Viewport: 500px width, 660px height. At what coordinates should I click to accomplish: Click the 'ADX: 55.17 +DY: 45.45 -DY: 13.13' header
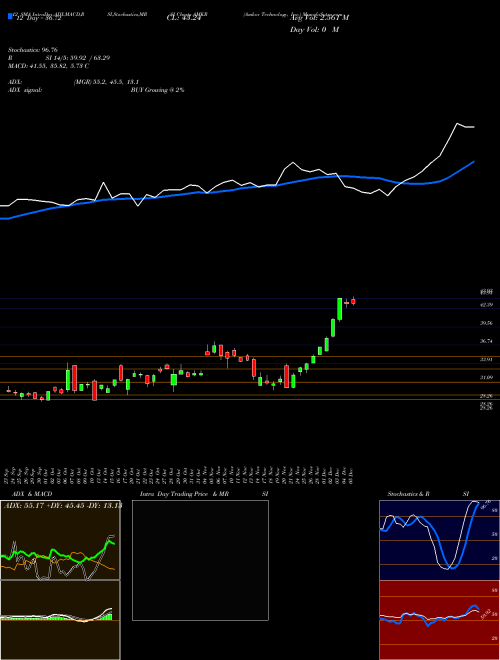[x=63, y=505]
